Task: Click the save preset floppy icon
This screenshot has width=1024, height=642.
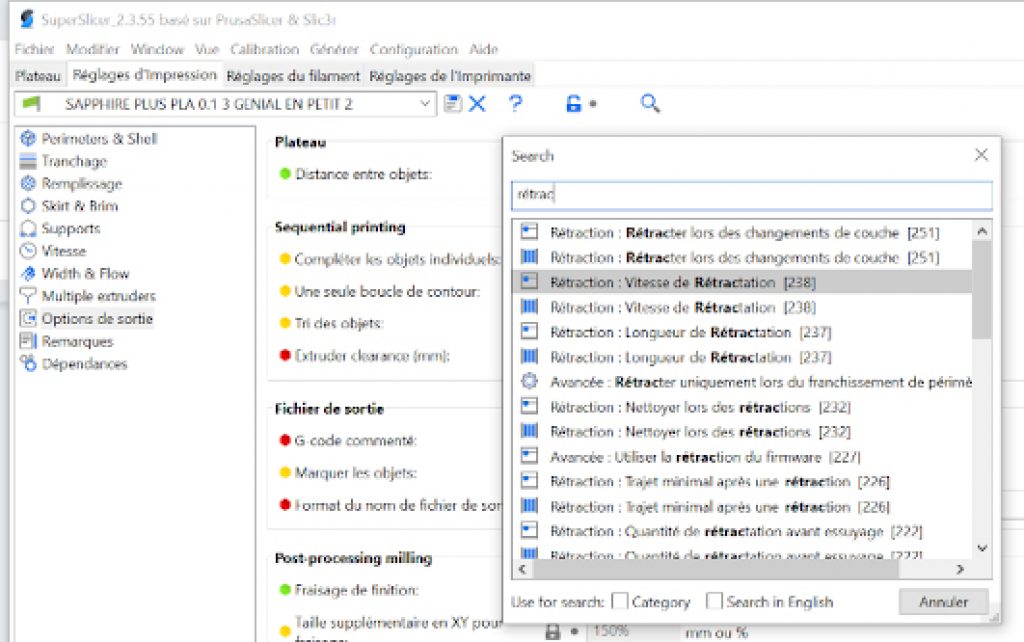Action: (452, 103)
